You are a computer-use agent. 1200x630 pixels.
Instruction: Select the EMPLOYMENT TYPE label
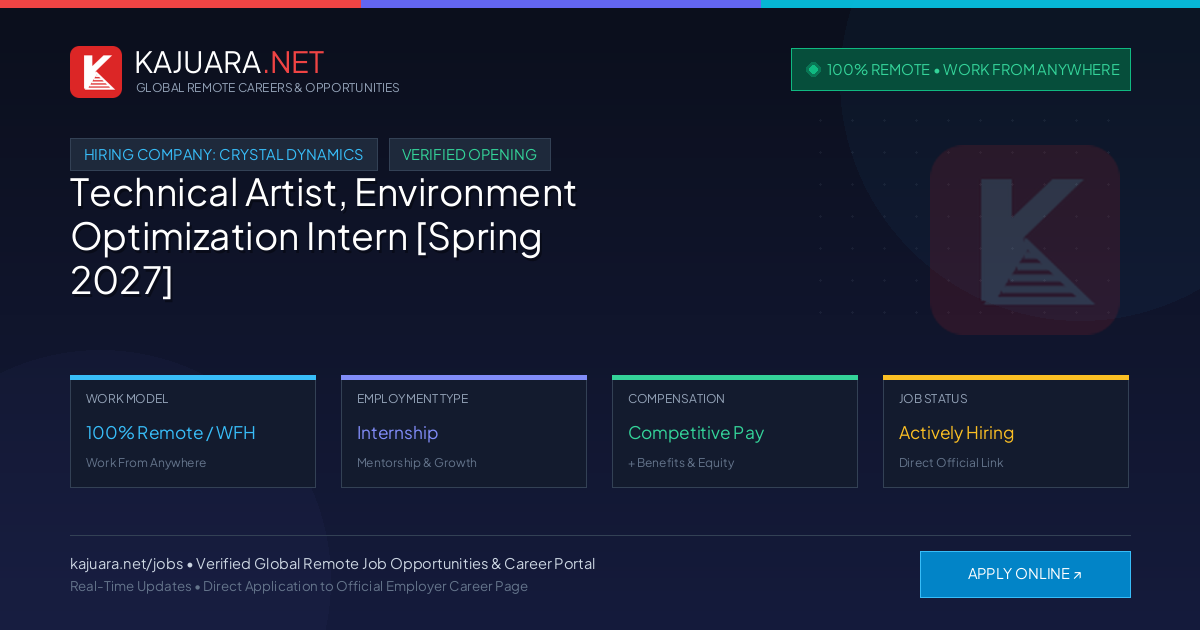click(412, 399)
